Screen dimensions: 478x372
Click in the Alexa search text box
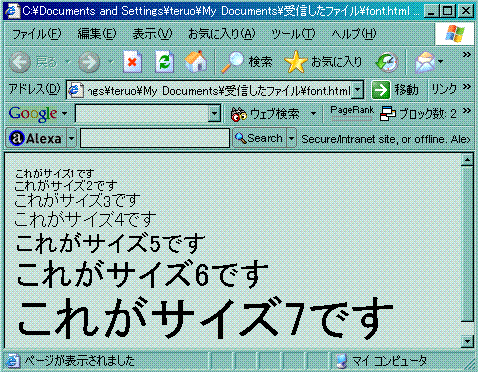pyautogui.click(x=155, y=138)
